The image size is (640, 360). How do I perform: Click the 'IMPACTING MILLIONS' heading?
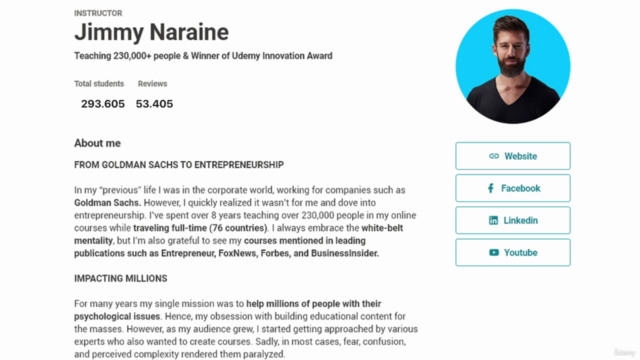pos(120,278)
